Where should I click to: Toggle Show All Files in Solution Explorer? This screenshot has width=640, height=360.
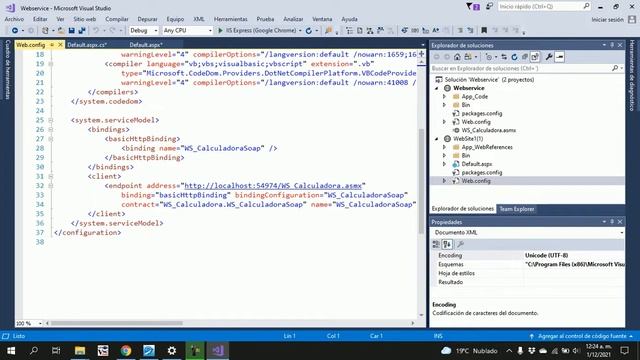pyautogui.click(x=535, y=57)
